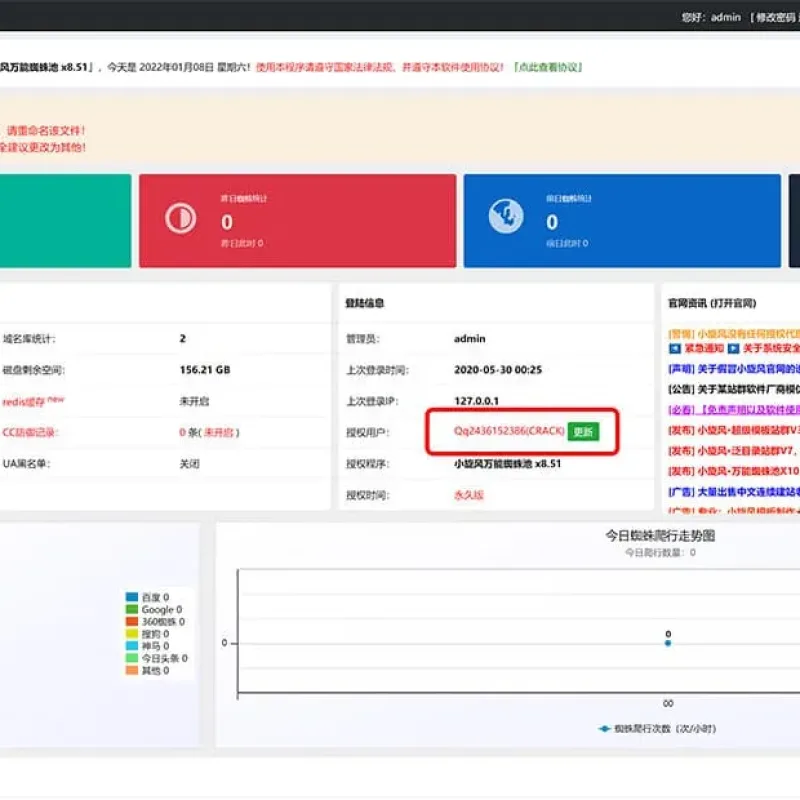
Task: Open the [公告] black announcement link
Action: tap(734, 389)
